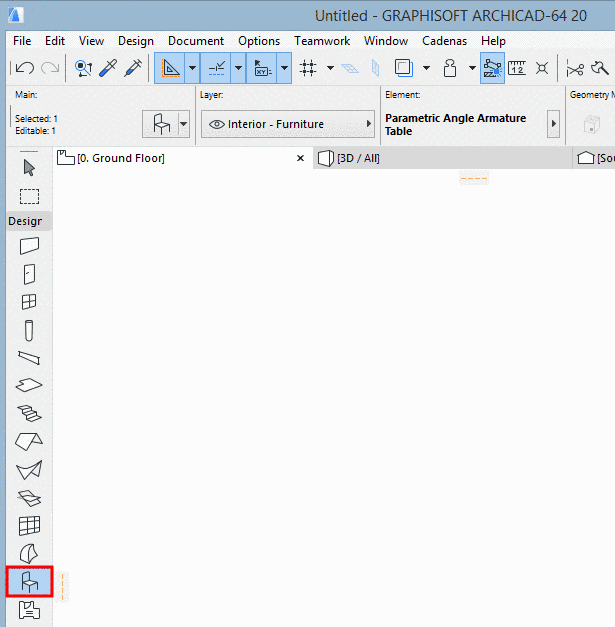The image size is (615, 627).
Task: Select the Beam tool
Action: (x=29, y=357)
